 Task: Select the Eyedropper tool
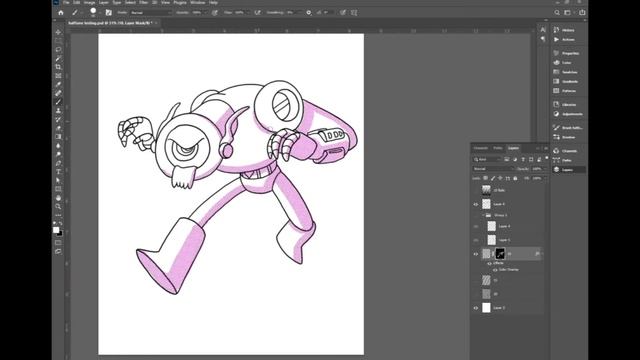pos(58,84)
